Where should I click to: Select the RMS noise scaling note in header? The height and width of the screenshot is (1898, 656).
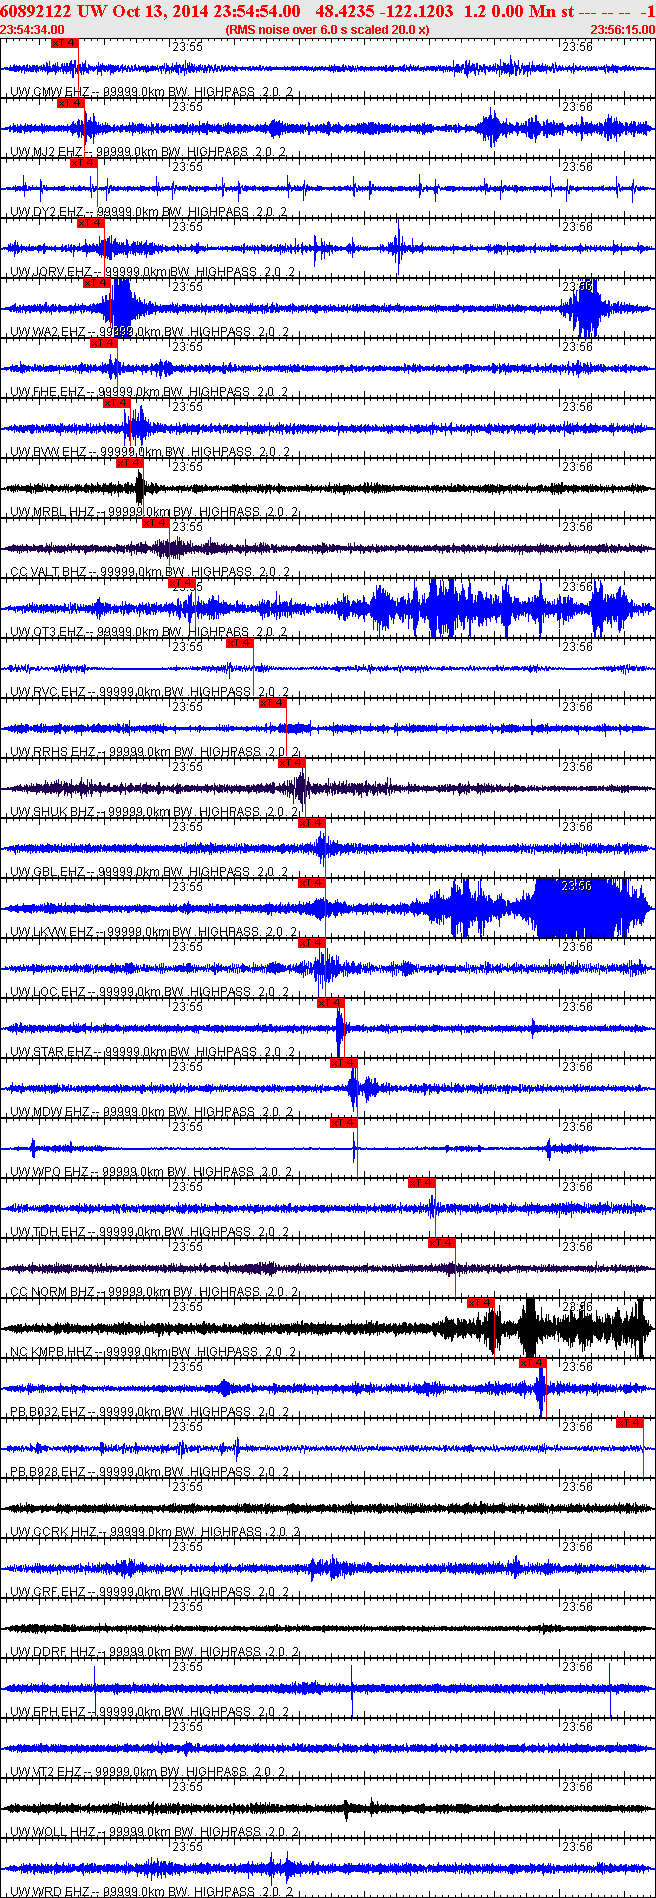tap(328, 30)
